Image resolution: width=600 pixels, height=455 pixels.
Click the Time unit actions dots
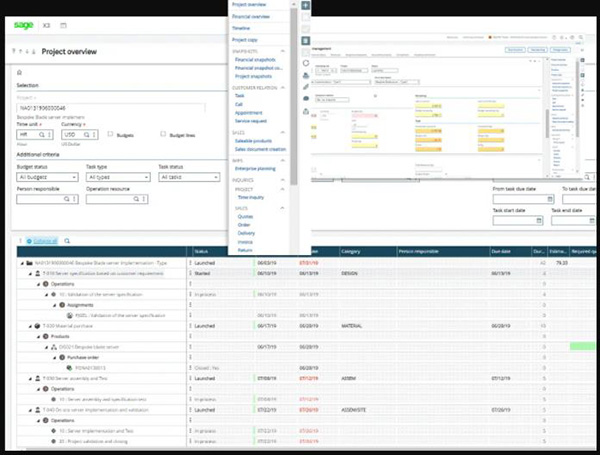49,135
